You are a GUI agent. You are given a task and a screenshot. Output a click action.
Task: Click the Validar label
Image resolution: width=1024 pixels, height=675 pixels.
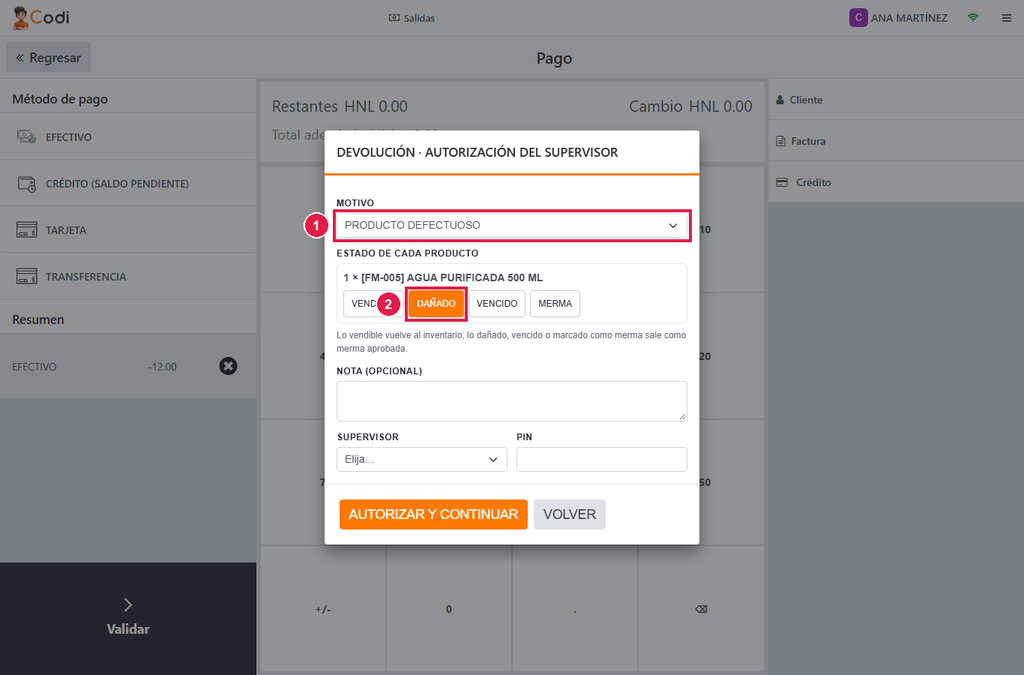pos(128,629)
